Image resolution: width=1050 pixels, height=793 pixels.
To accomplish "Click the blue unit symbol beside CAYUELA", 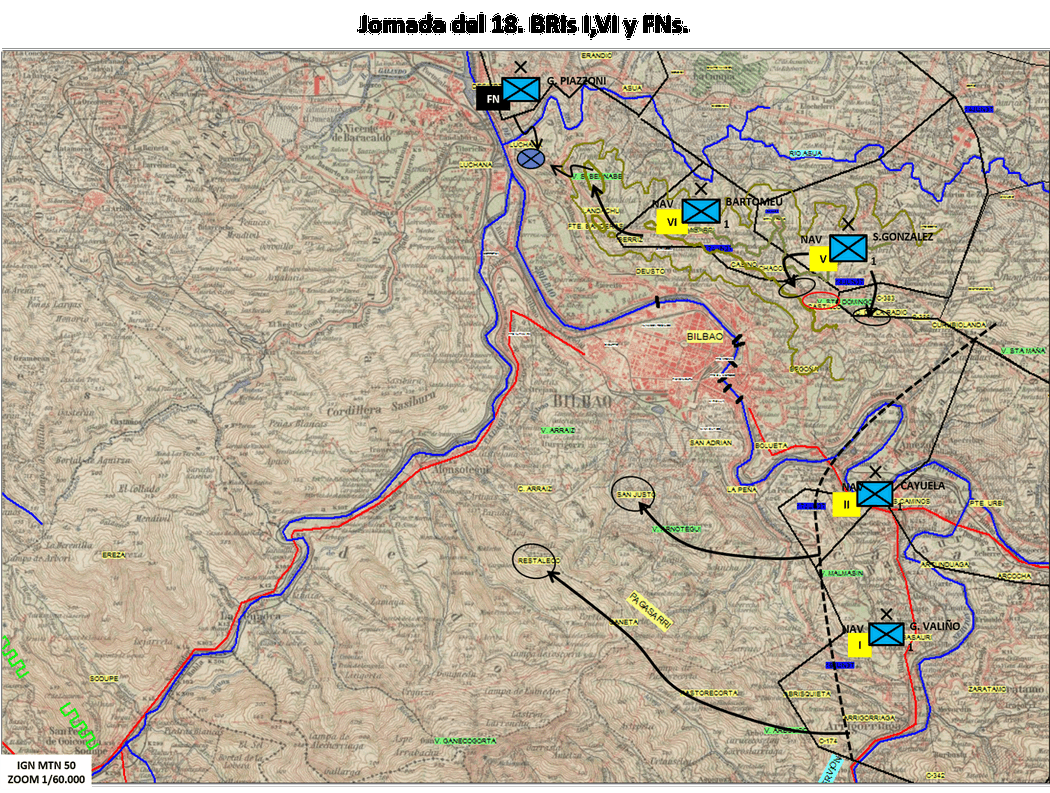I will click(x=875, y=494).
